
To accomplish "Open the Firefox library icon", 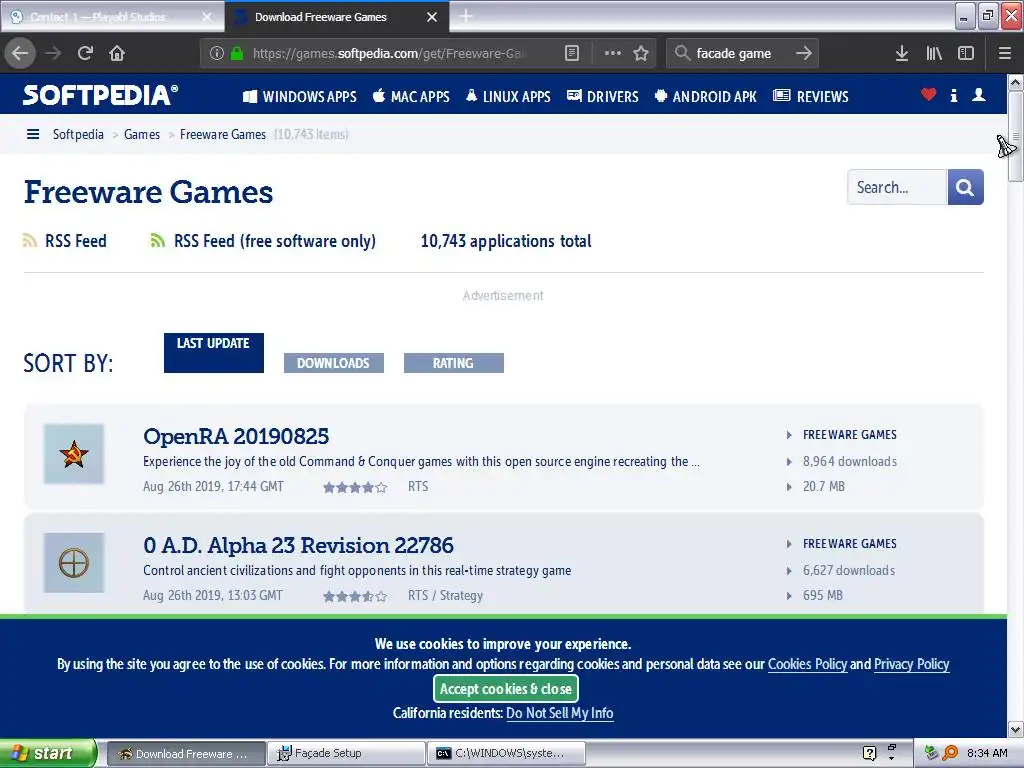I will pyautogui.click(x=934, y=53).
